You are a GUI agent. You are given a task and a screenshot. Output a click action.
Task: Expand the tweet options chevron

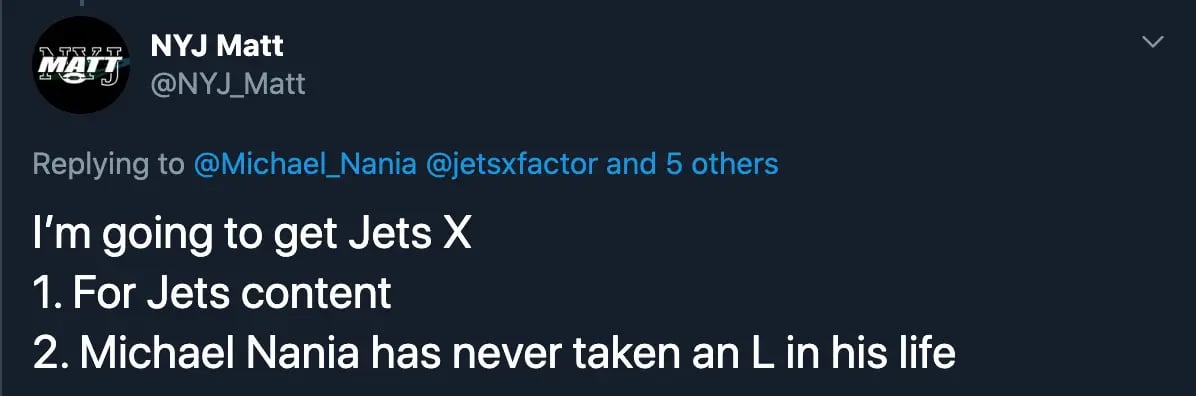(x=1152, y=42)
